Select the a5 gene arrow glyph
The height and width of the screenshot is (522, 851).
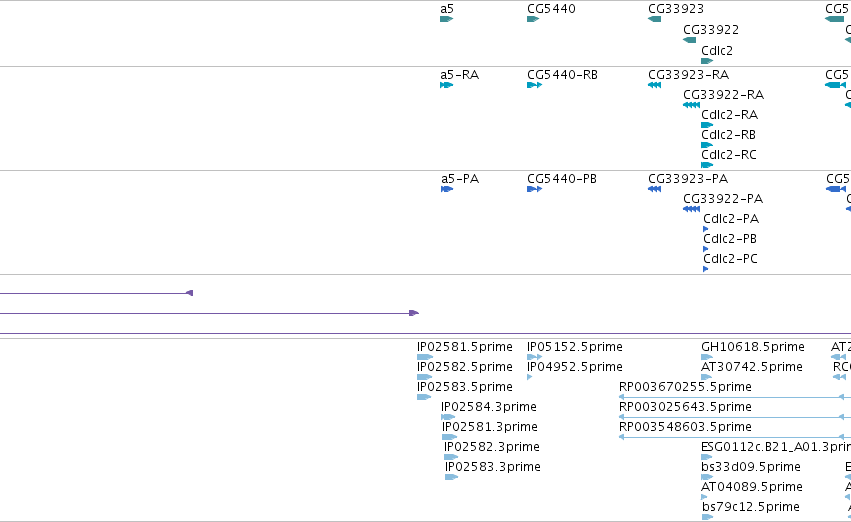click(446, 19)
